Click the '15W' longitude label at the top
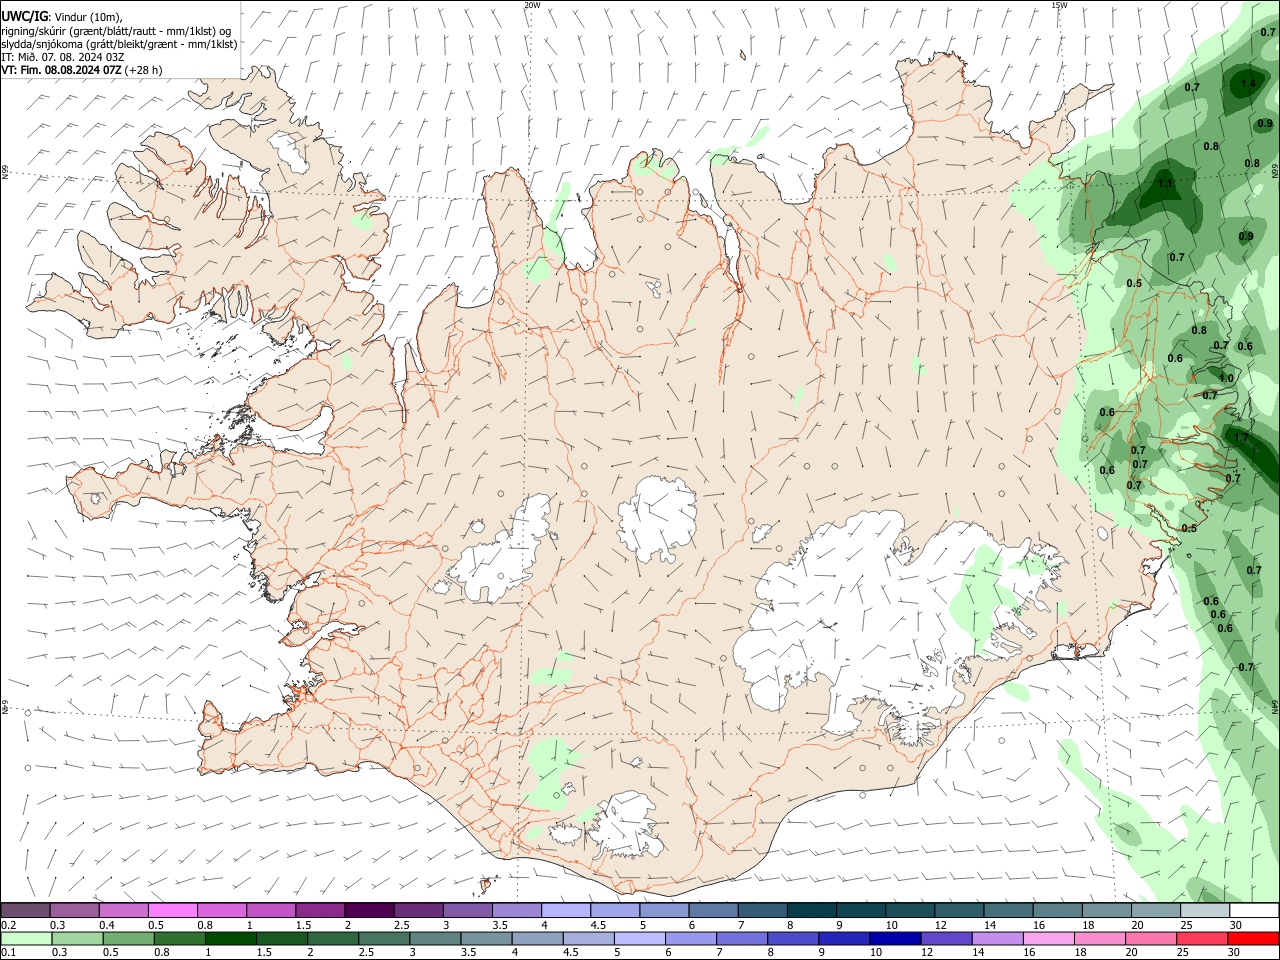This screenshot has width=1280, height=960. click(x=1059, y=5)
